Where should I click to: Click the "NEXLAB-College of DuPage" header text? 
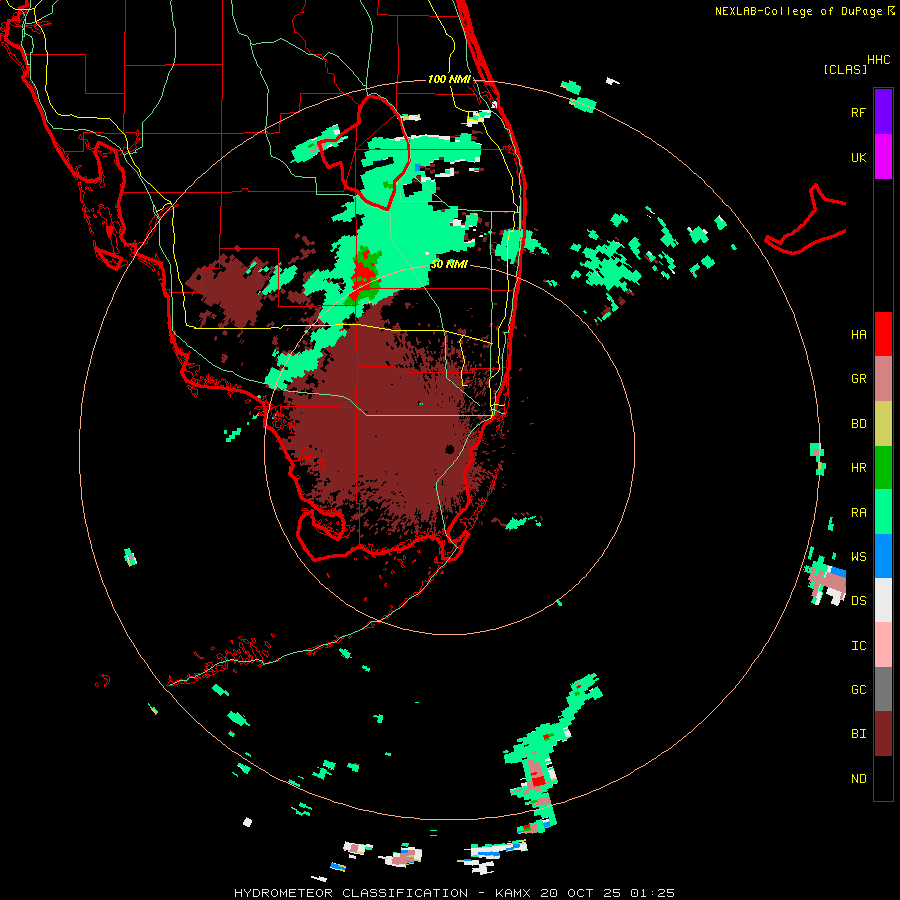click(798, 11)
